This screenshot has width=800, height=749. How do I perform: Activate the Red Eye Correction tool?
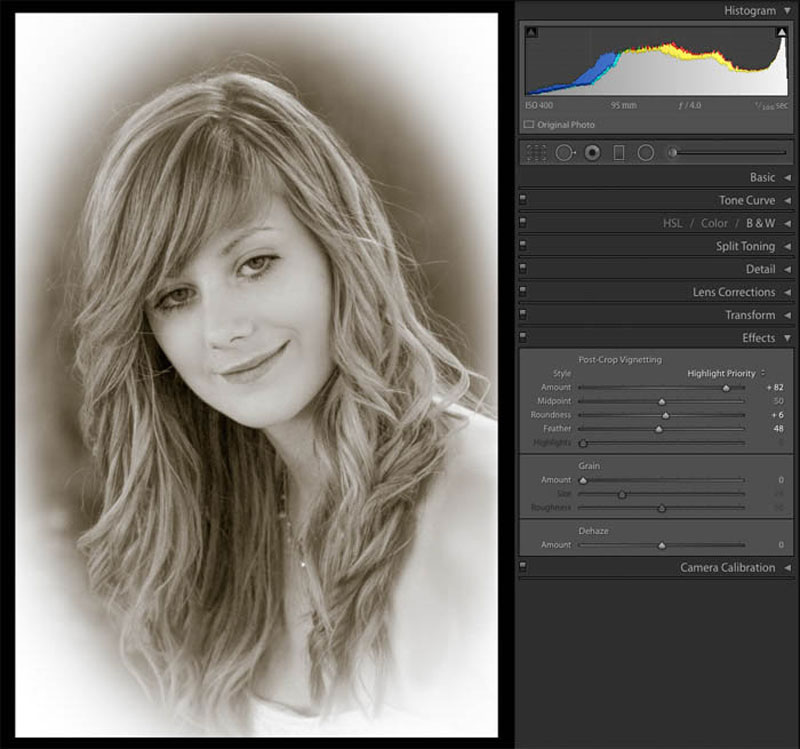pyautogui.click(x=592, y=153)
